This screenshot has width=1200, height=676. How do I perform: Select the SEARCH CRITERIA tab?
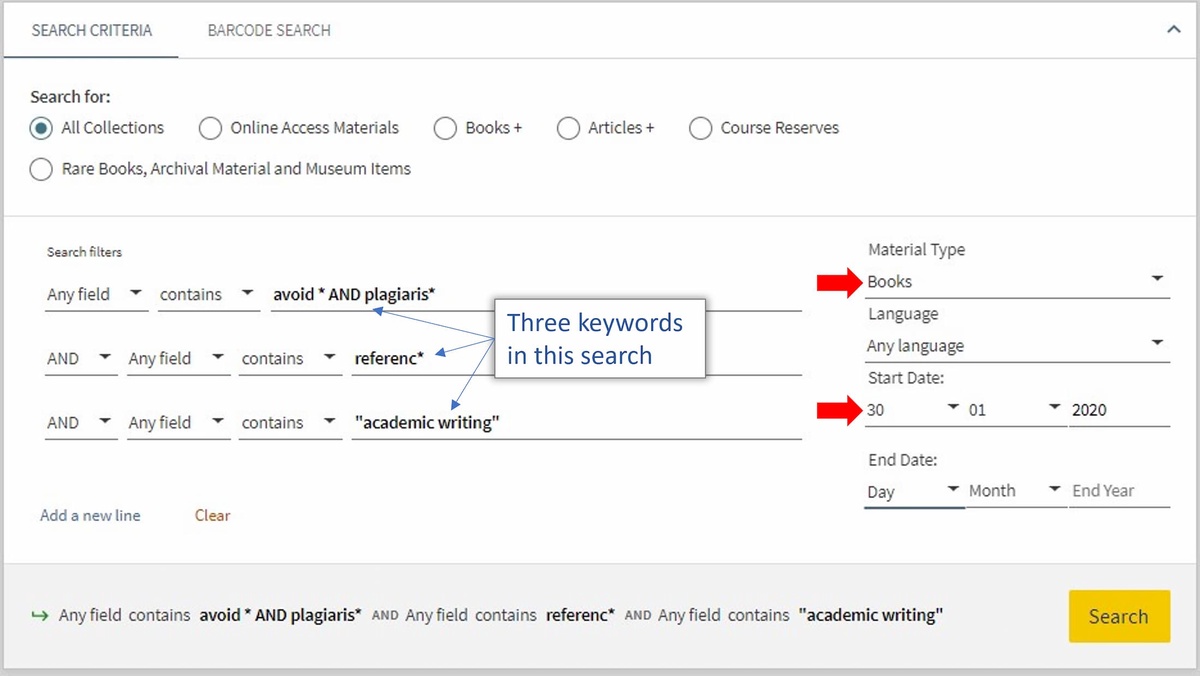[x=90, y=30]
